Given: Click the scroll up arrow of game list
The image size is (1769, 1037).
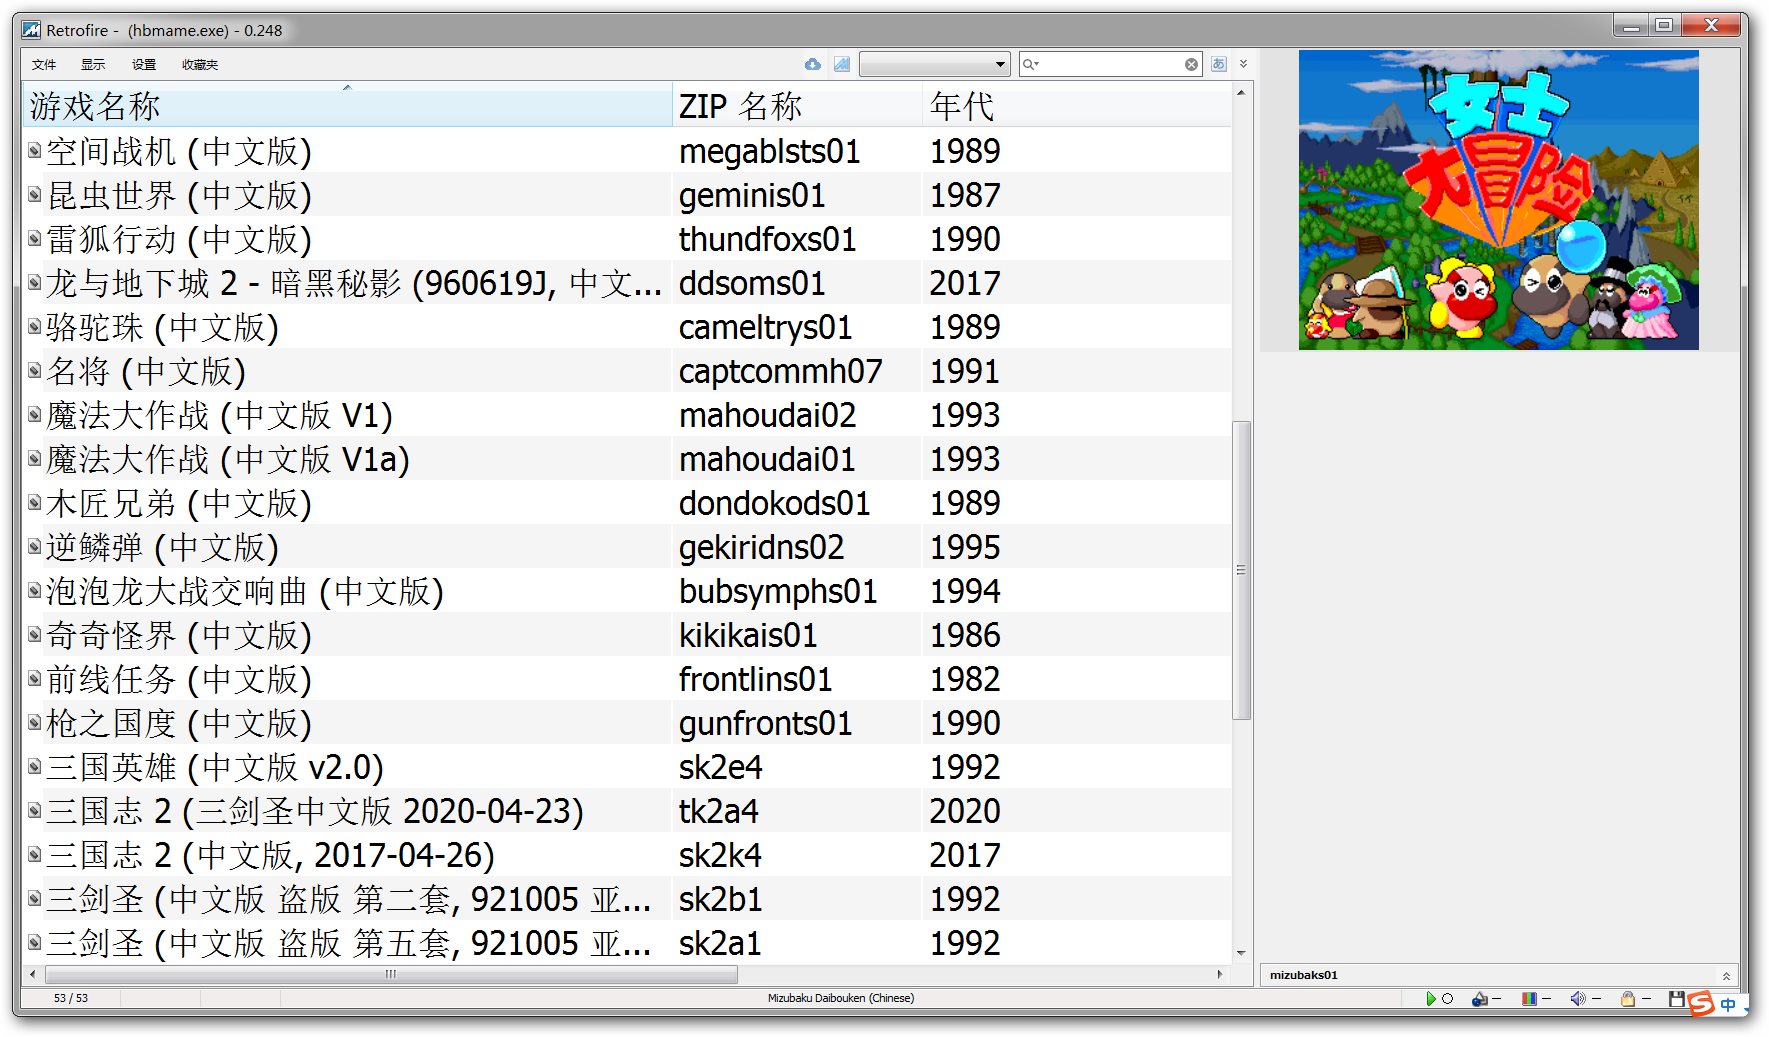Looking at the screenshot, I should coord(1241,92).
